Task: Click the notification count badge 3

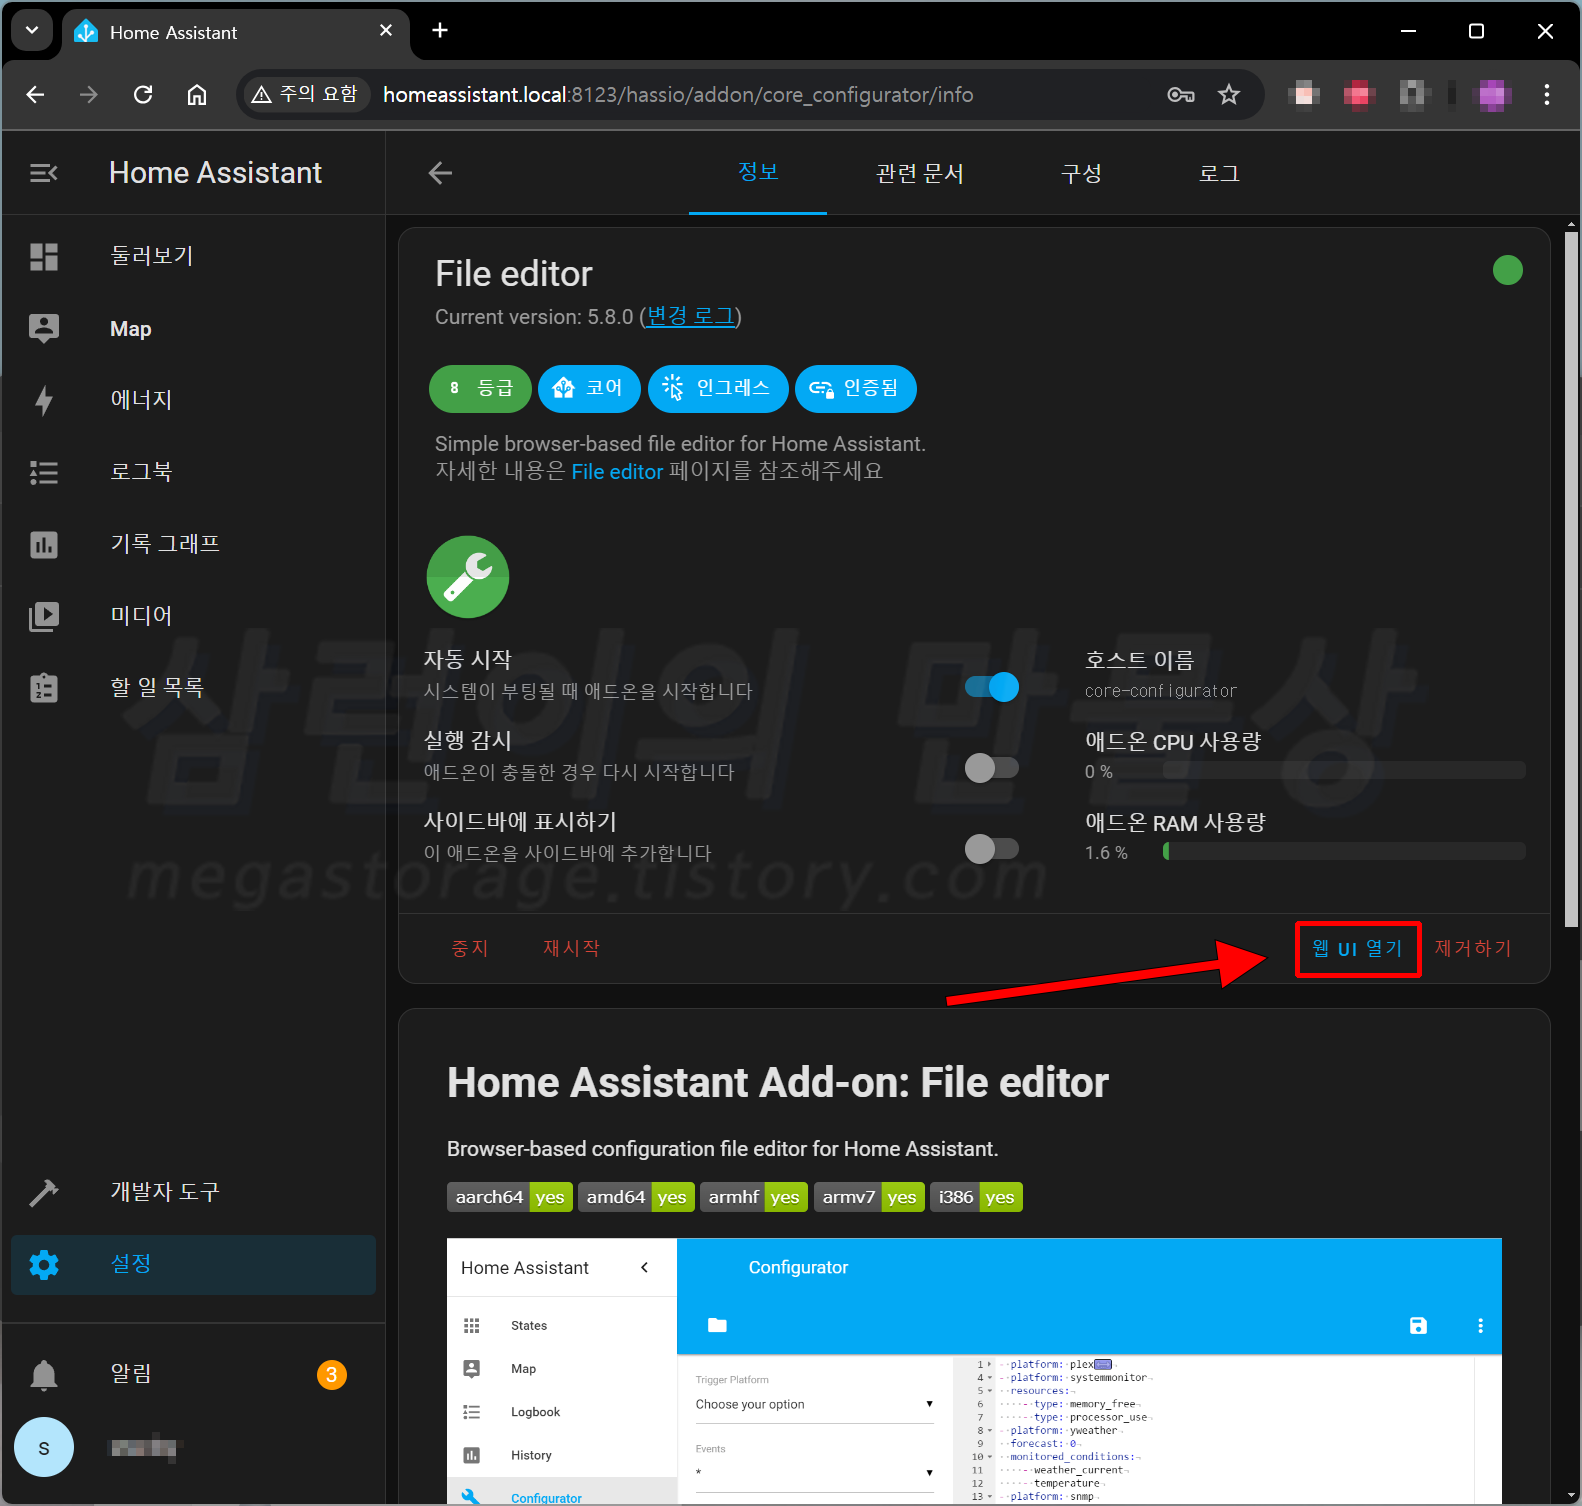Action: [332, 1375]
